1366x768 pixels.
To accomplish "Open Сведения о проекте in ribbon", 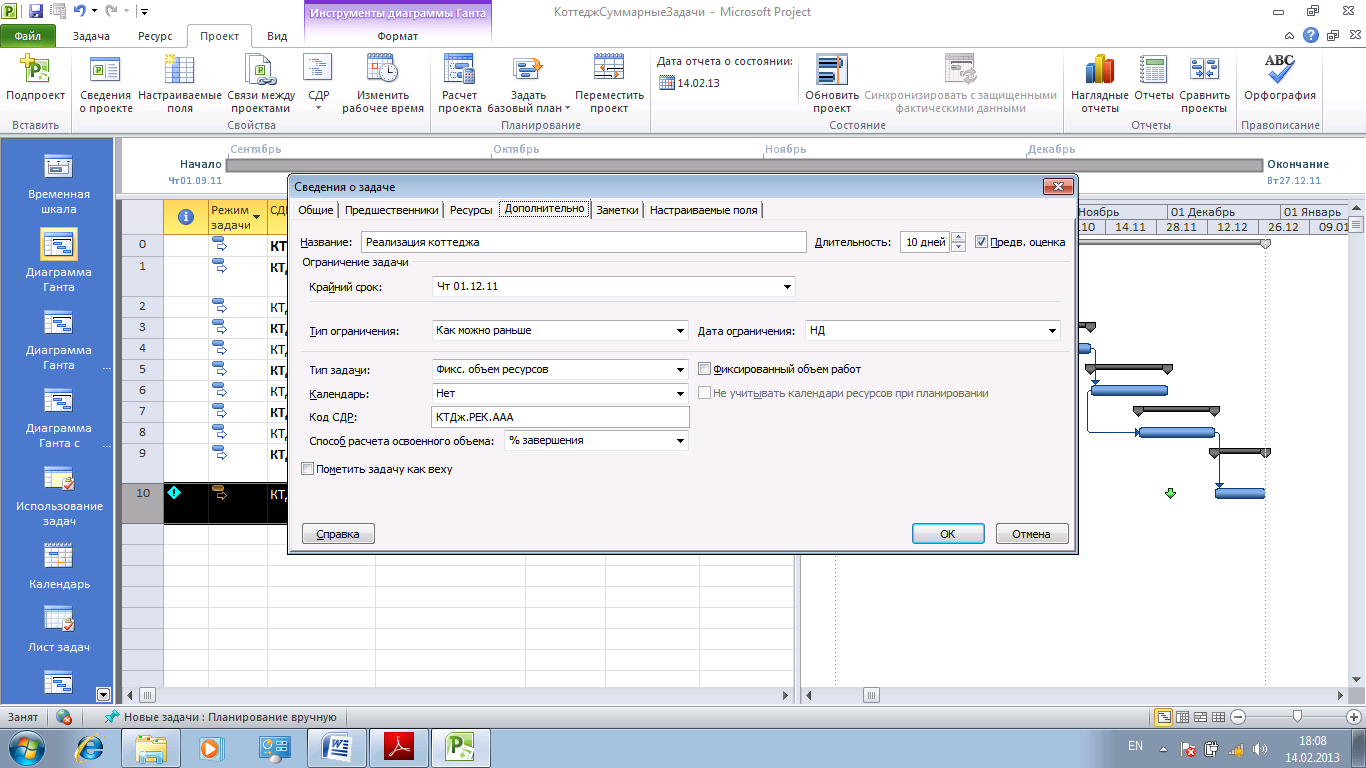I will click(x=106, y=85).
